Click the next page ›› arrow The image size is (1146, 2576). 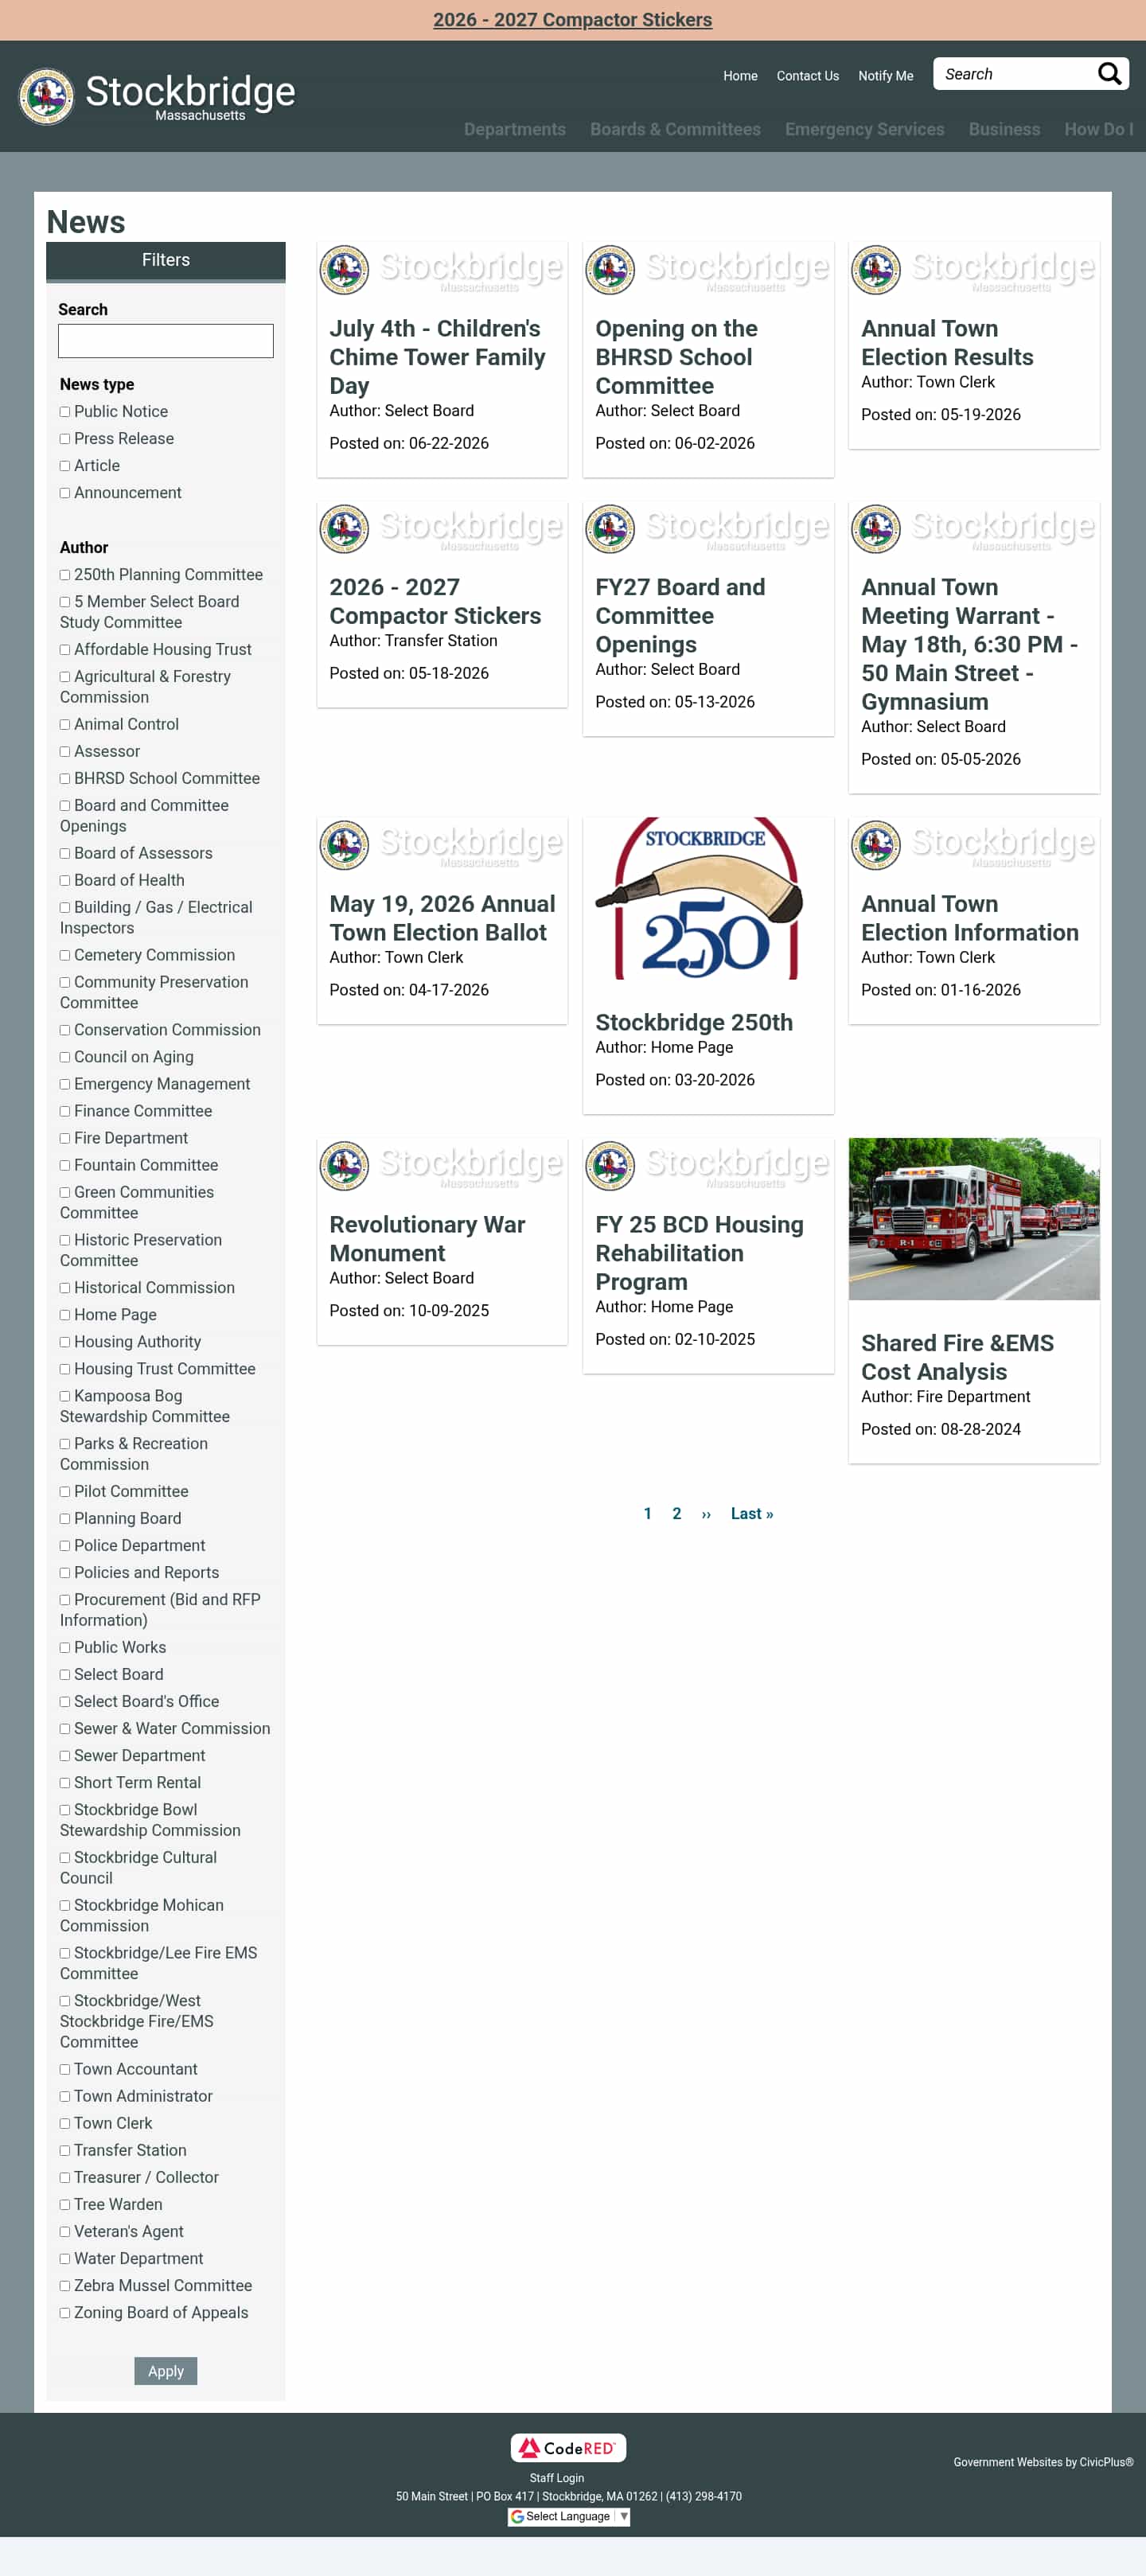[x=706, y=1514]
